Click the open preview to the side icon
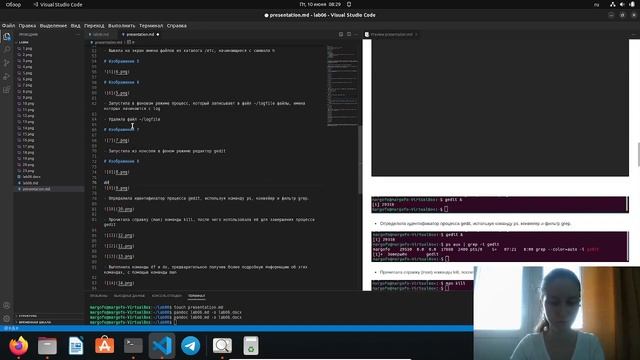Image resolution: width=640 pixels, height=360 pixels. [x=341, y=34]
